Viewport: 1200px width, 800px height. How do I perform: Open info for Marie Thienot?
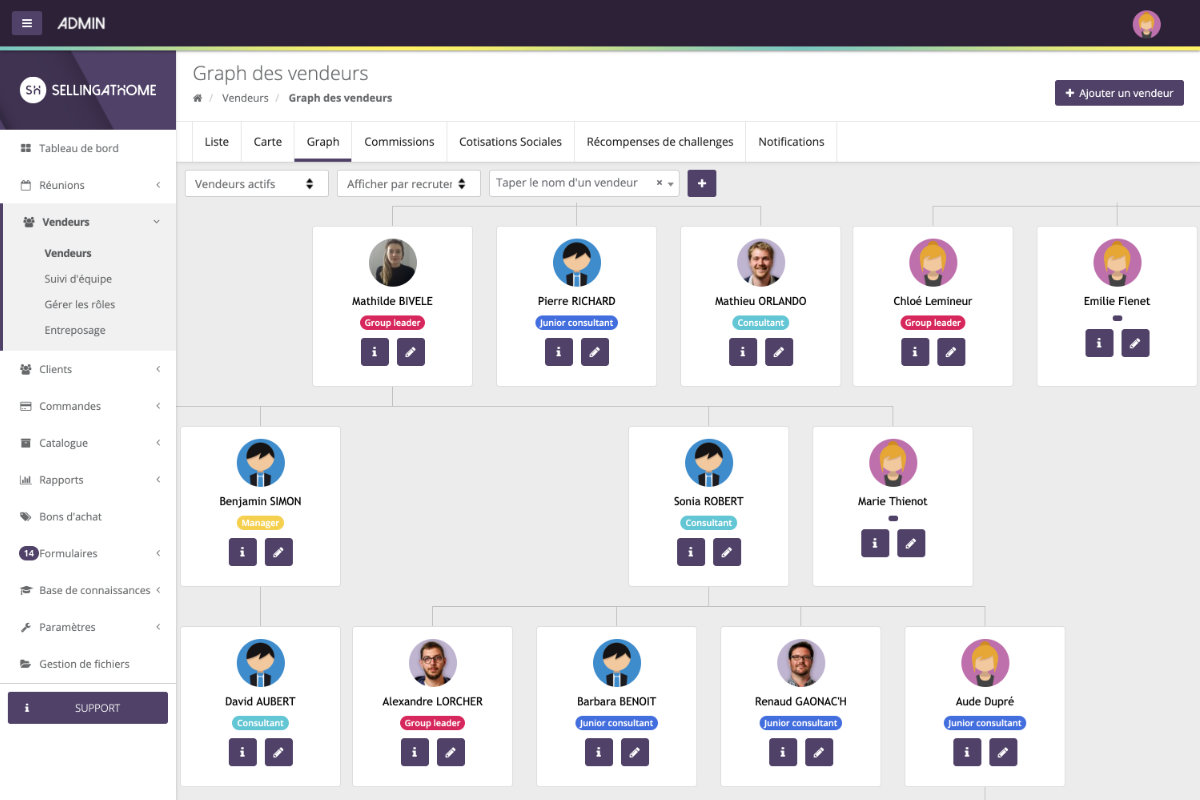(875, 543)
